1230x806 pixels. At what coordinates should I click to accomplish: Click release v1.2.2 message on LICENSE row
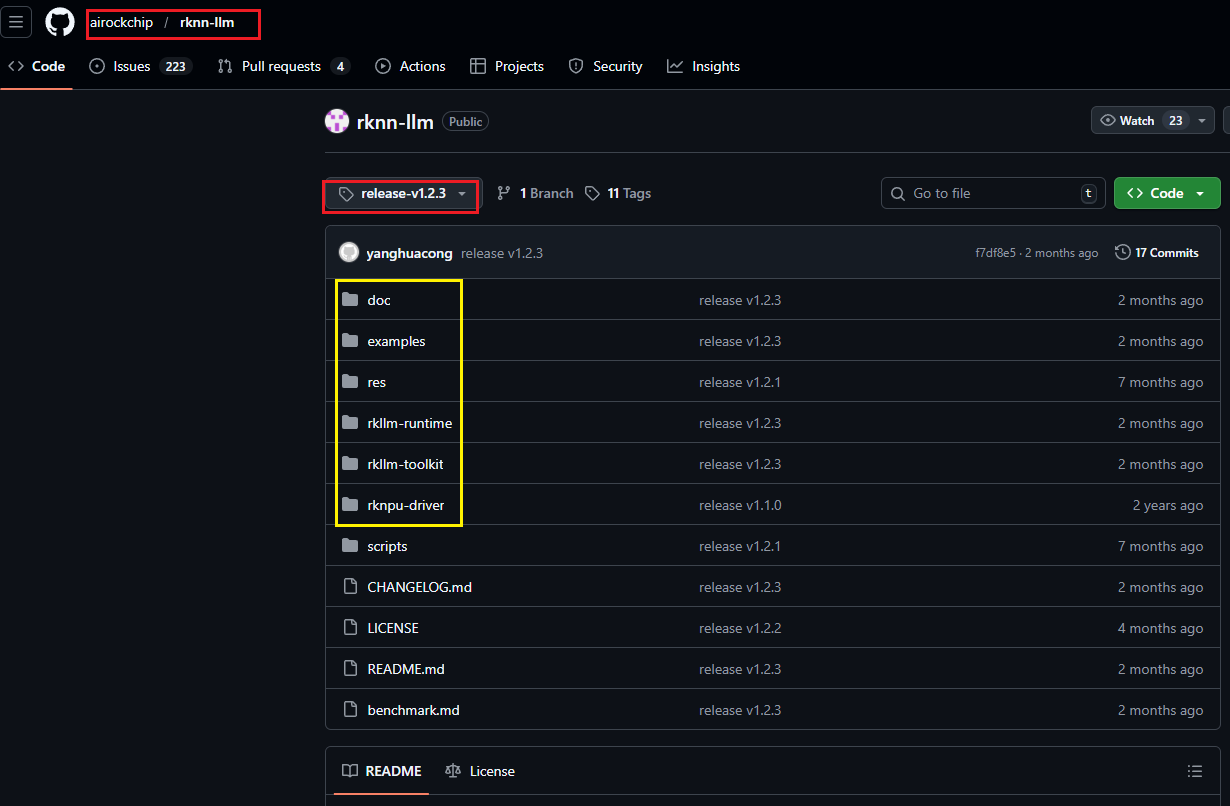pos(740,628)
